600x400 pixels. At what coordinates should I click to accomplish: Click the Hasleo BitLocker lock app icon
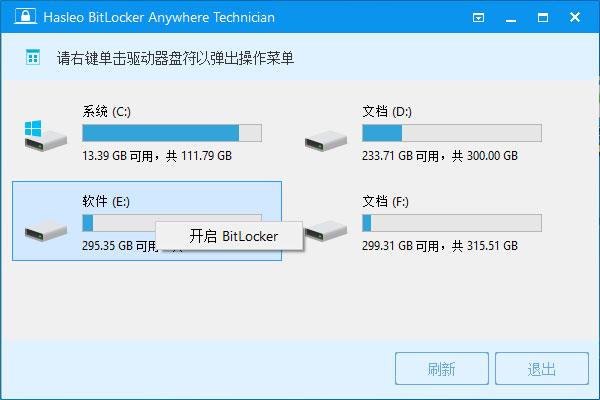point(17,18)
